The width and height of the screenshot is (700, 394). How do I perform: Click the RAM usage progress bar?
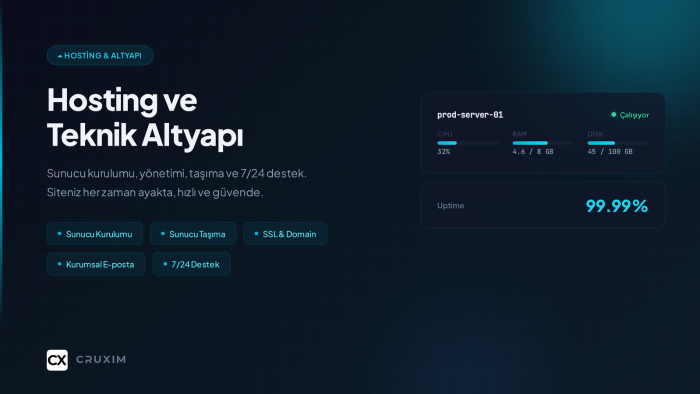pos(543,143)
